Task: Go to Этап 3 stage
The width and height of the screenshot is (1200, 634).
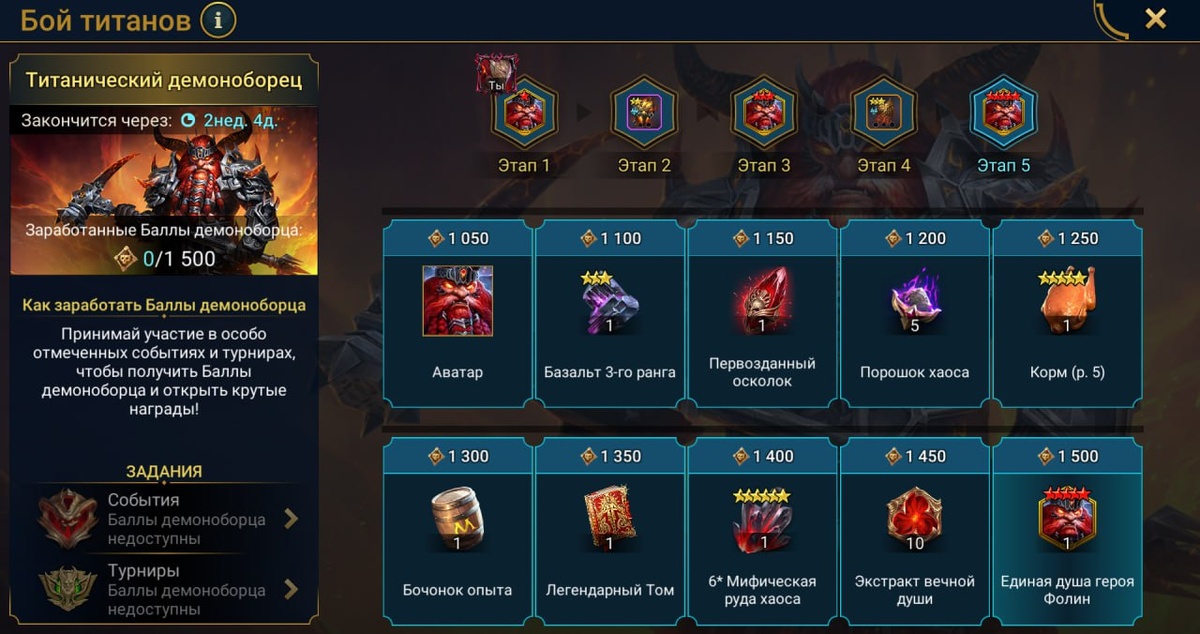Action: click(x=764, y=112)
